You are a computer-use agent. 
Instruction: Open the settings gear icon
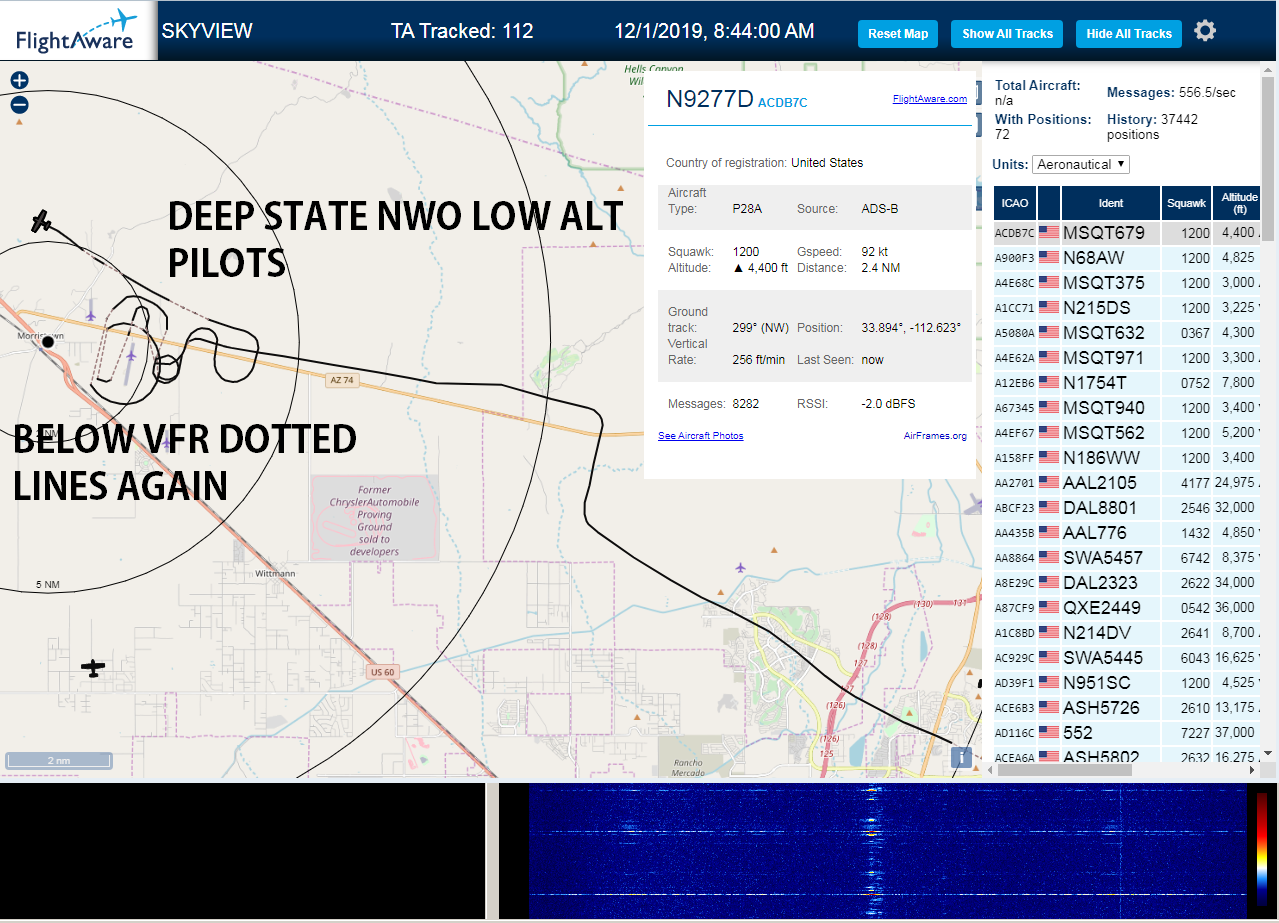(1205, 31)
